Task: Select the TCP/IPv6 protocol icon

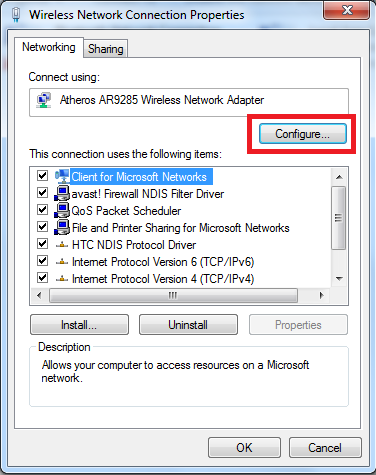Action: point(62,262)
